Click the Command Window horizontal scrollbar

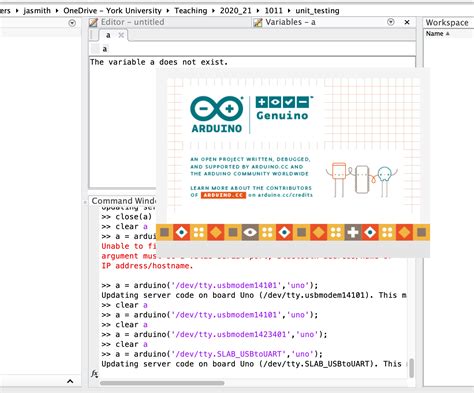[162, 383]
